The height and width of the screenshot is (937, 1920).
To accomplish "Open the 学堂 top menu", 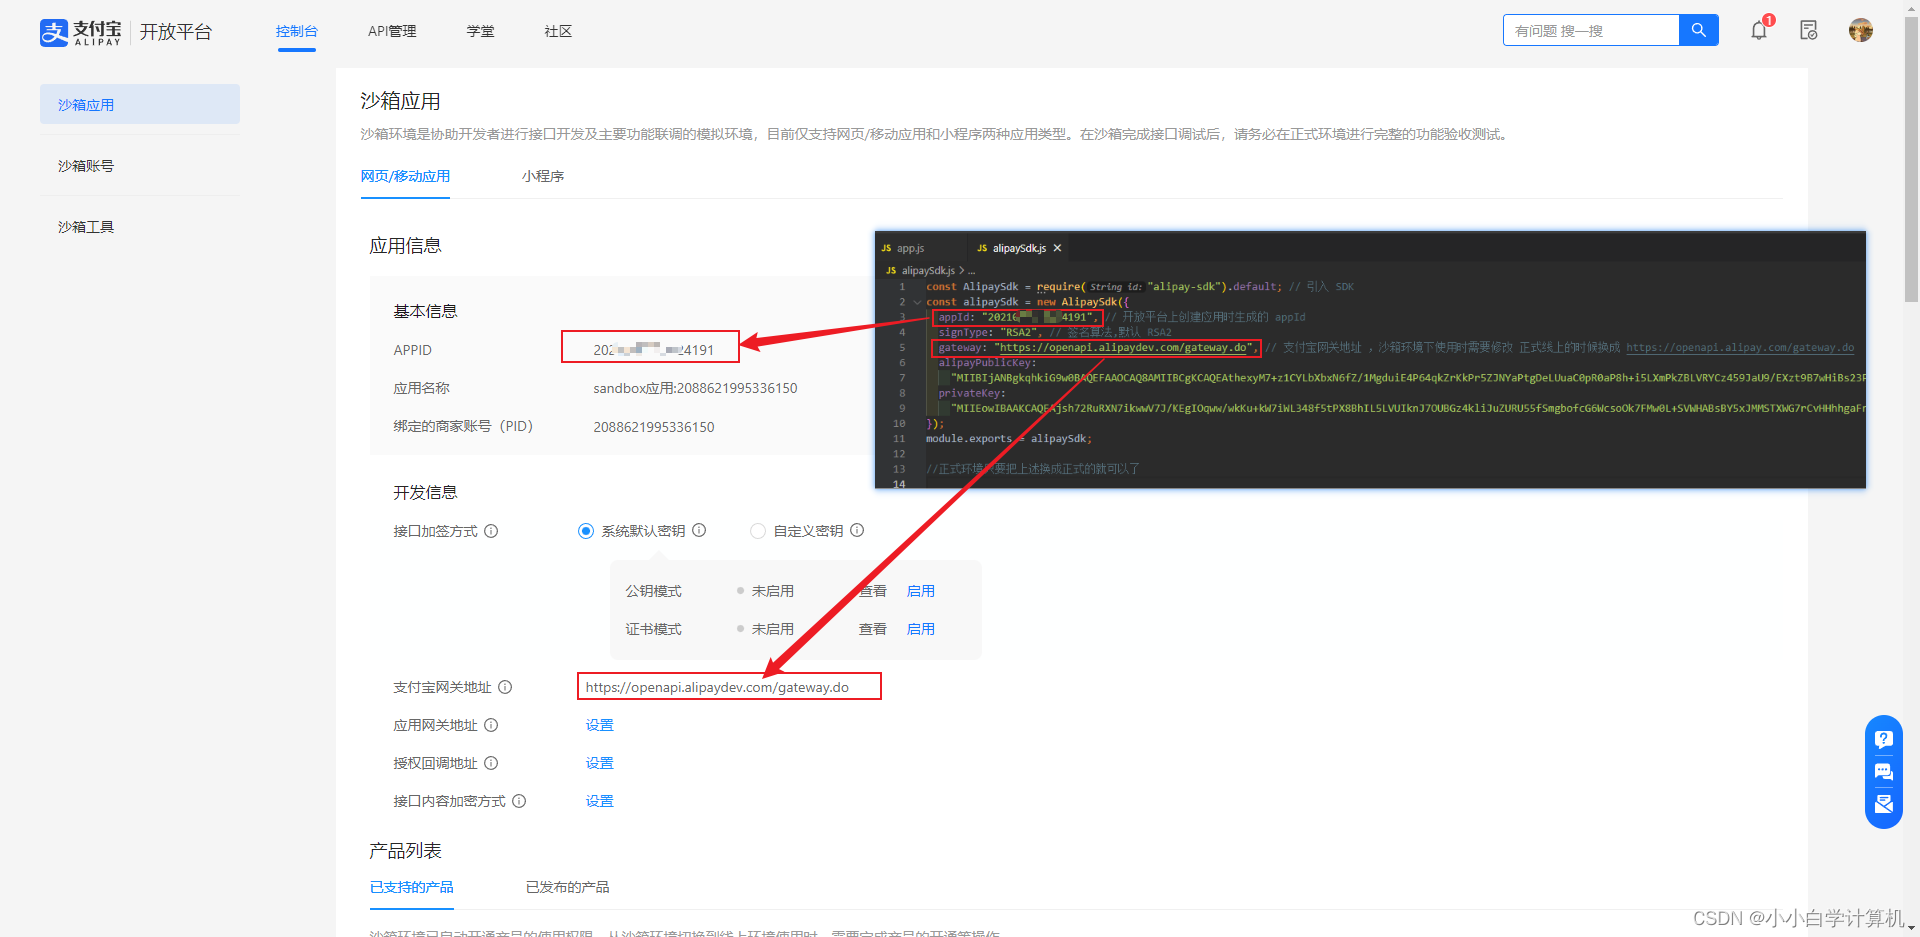I will pos(480,31).
